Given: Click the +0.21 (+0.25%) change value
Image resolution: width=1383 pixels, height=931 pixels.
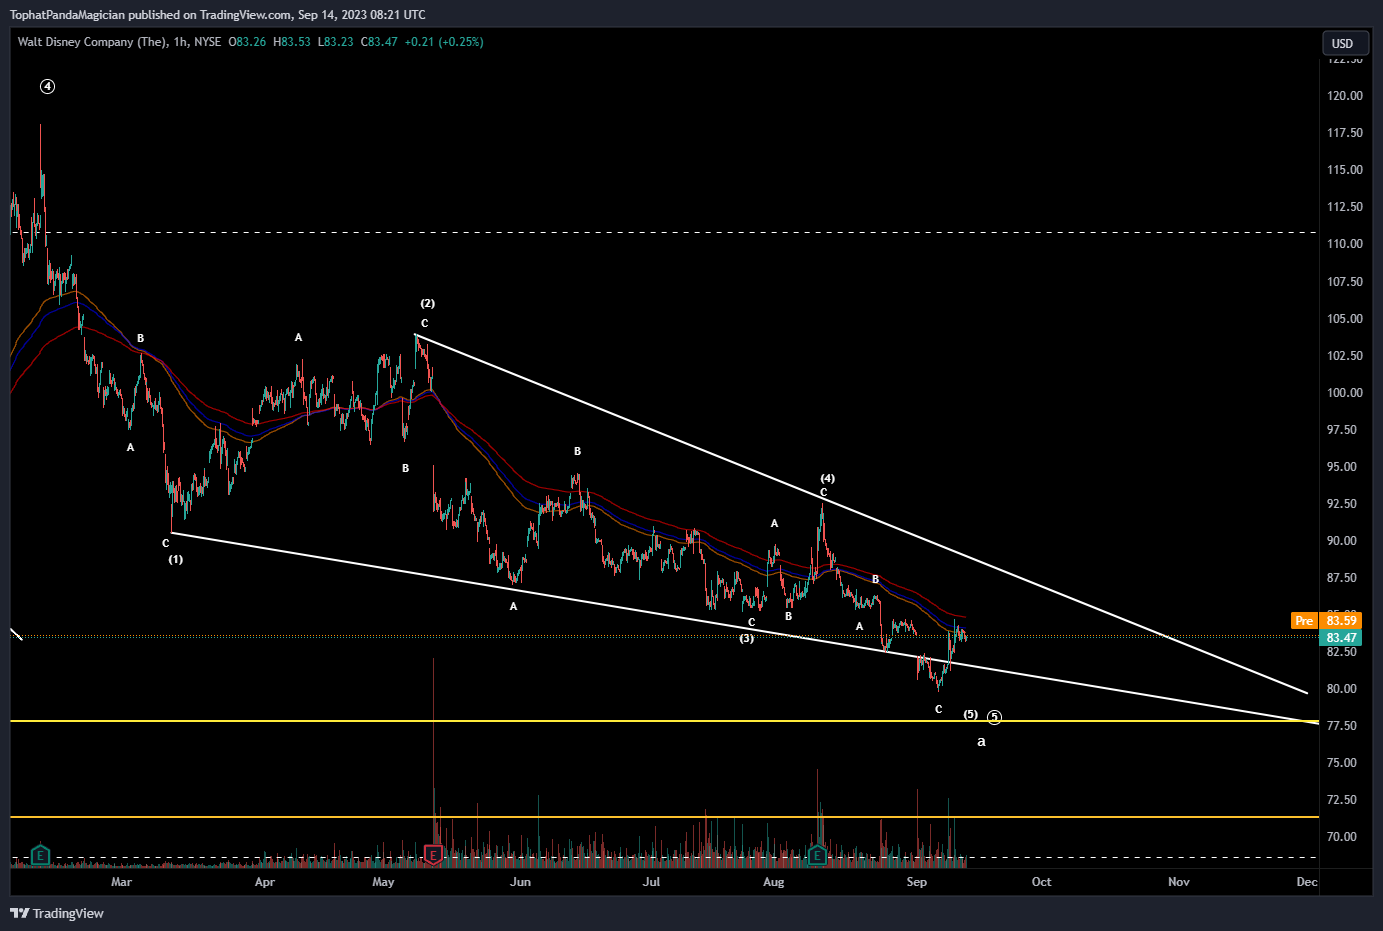Looking at the screenshot, I should (x=444, y=42).
